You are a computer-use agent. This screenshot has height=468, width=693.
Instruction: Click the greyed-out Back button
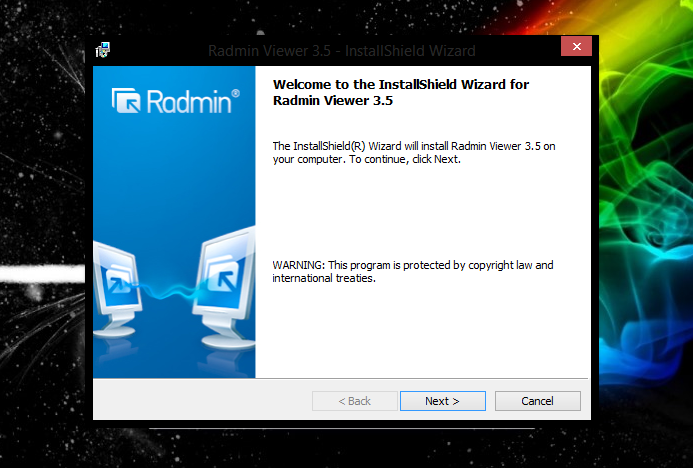point(354,401)
